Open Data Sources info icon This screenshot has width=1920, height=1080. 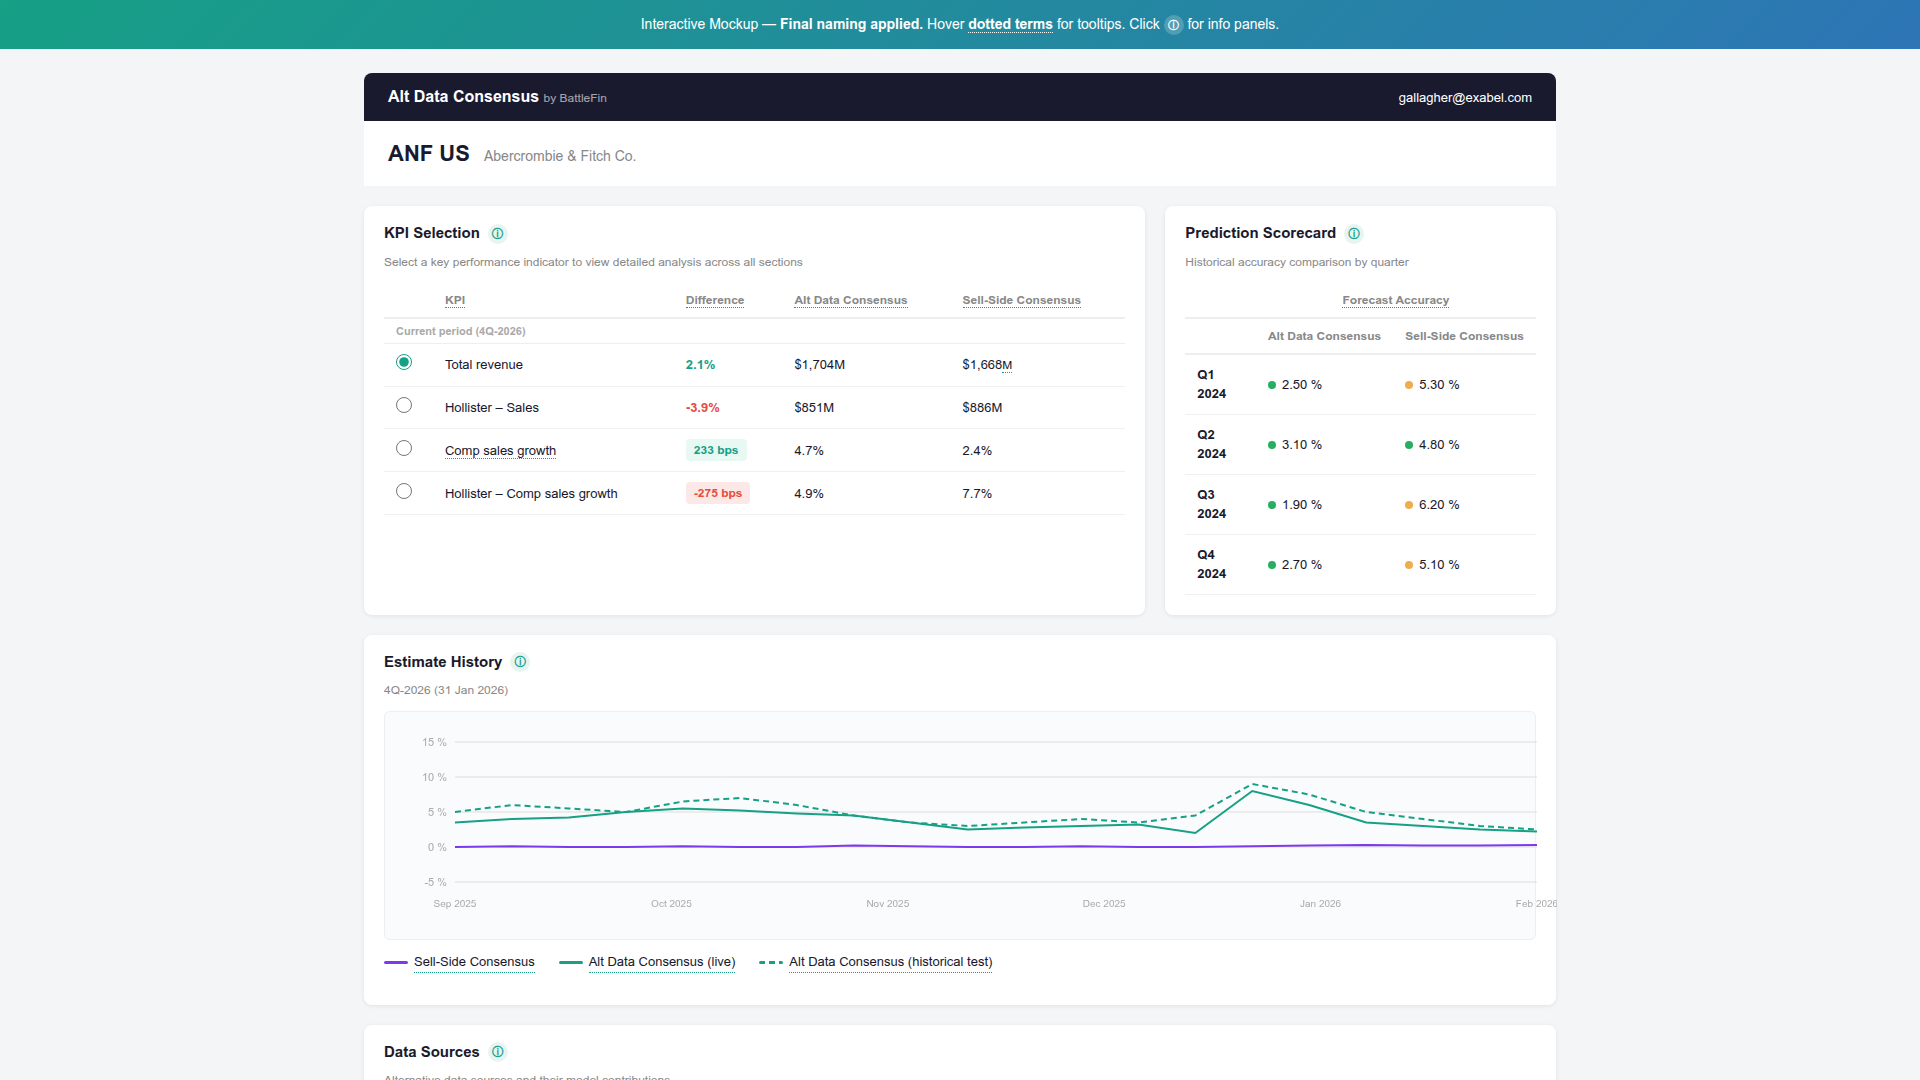click(x=498, y=1052)
